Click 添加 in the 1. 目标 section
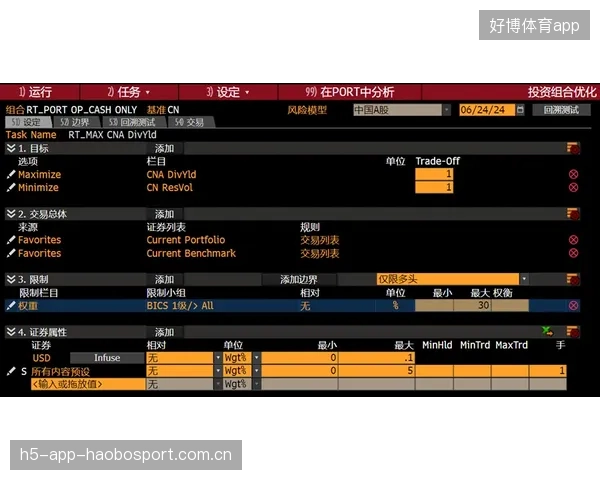The height and width of the screenshot is (480, 600). coord(165,148)
